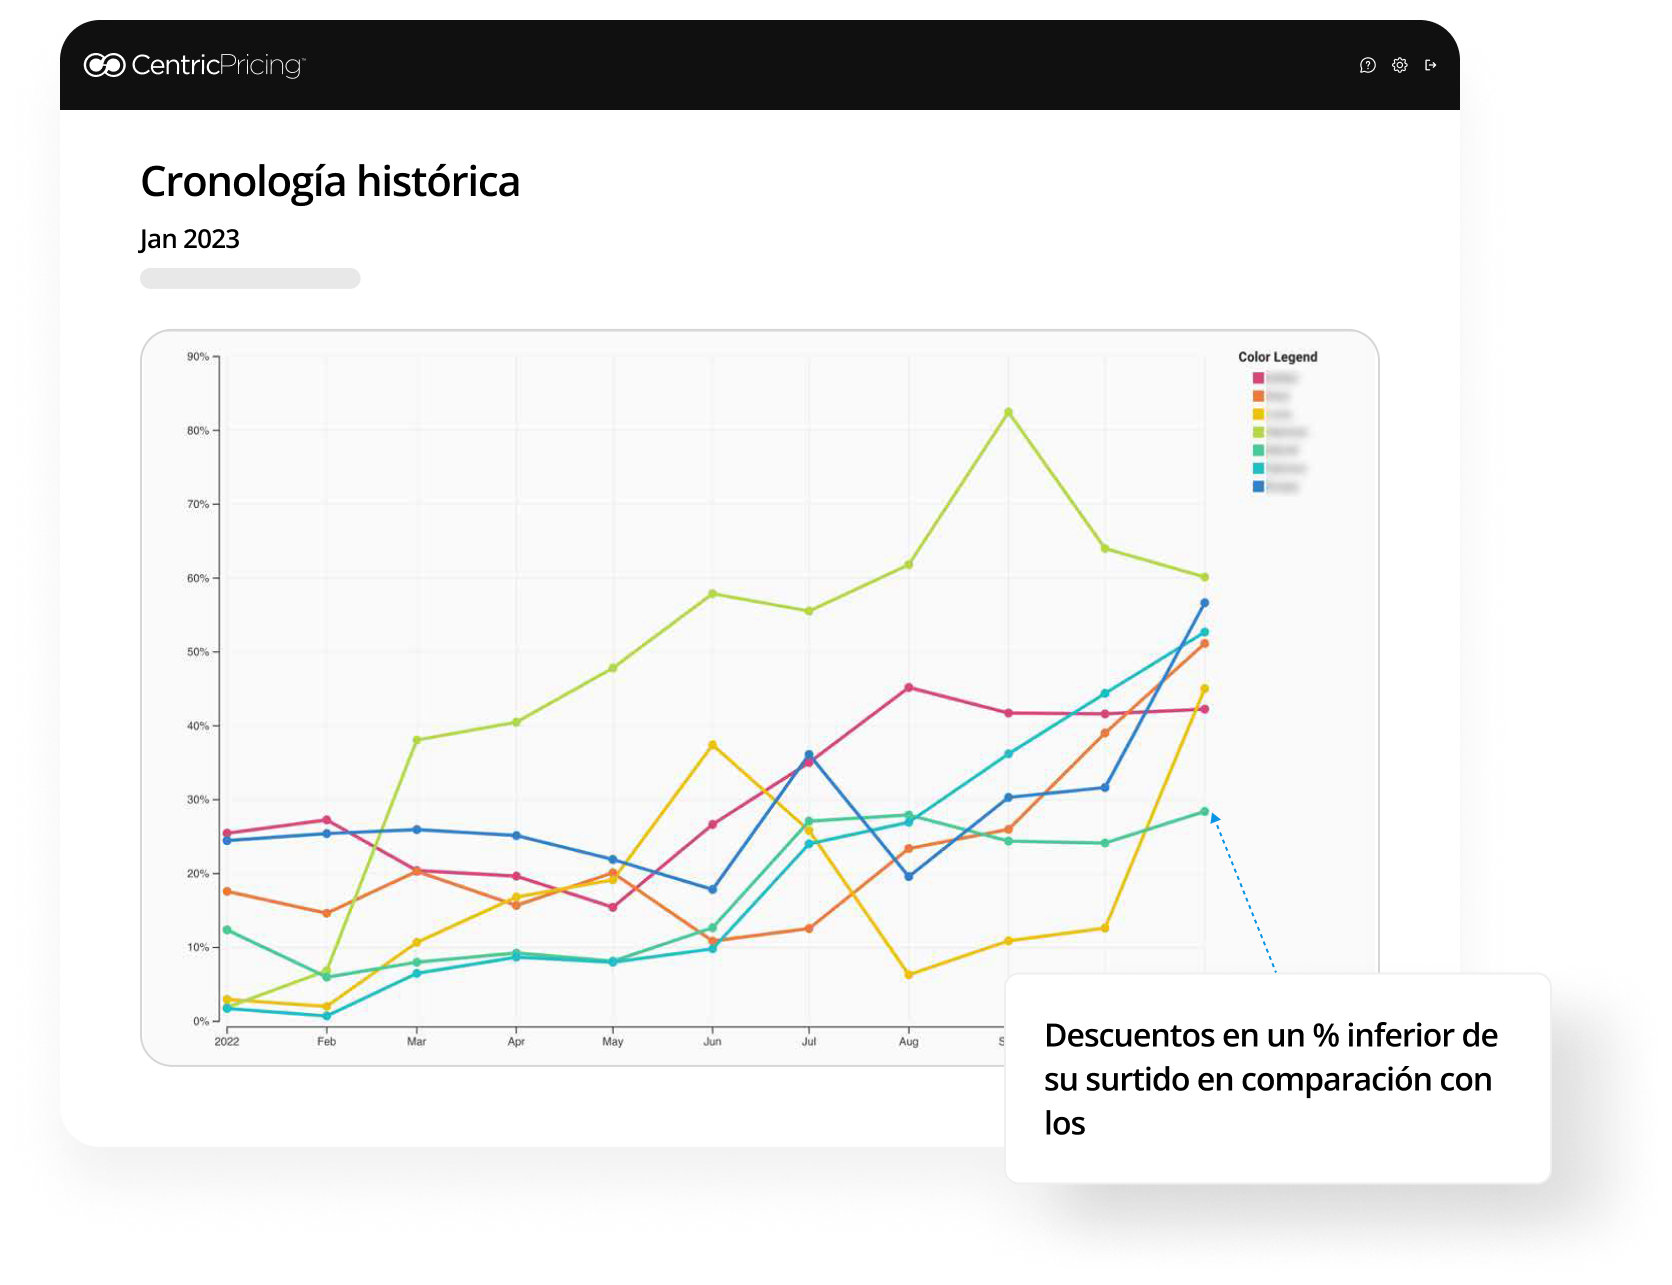Select the pink legend color swatch
The width and height of the screenshot is (1672, 1285).
(1258, 378)
